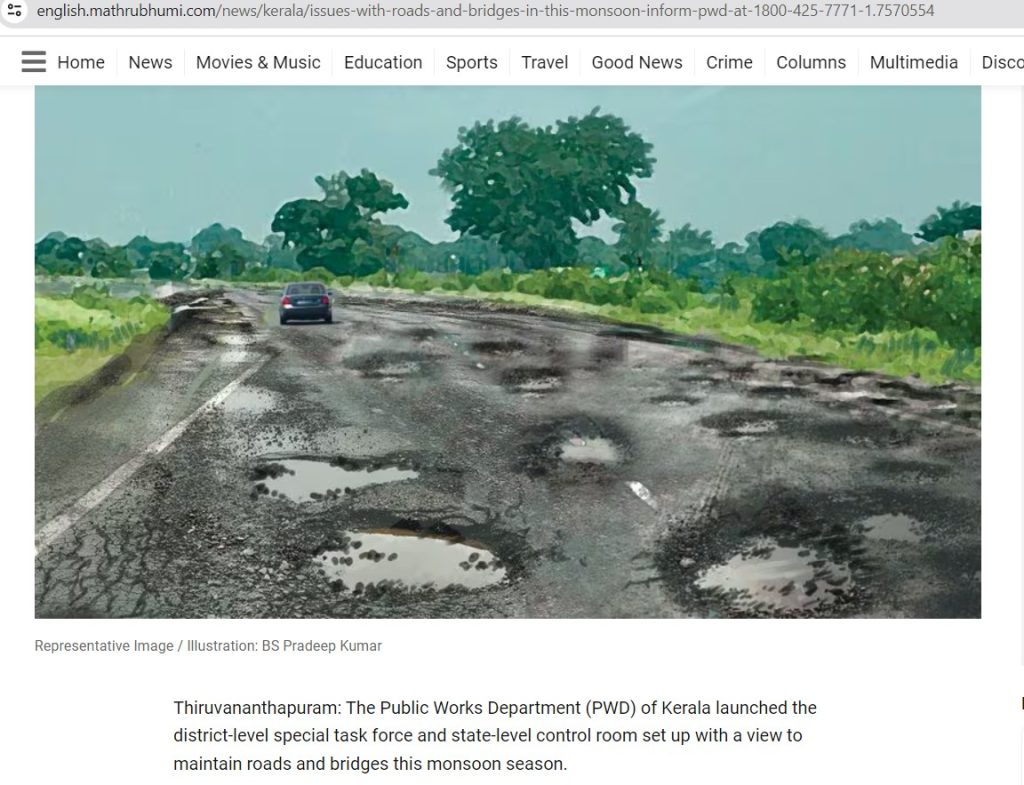Go to Sports section

pyautogui.click(x=472, y=62)
